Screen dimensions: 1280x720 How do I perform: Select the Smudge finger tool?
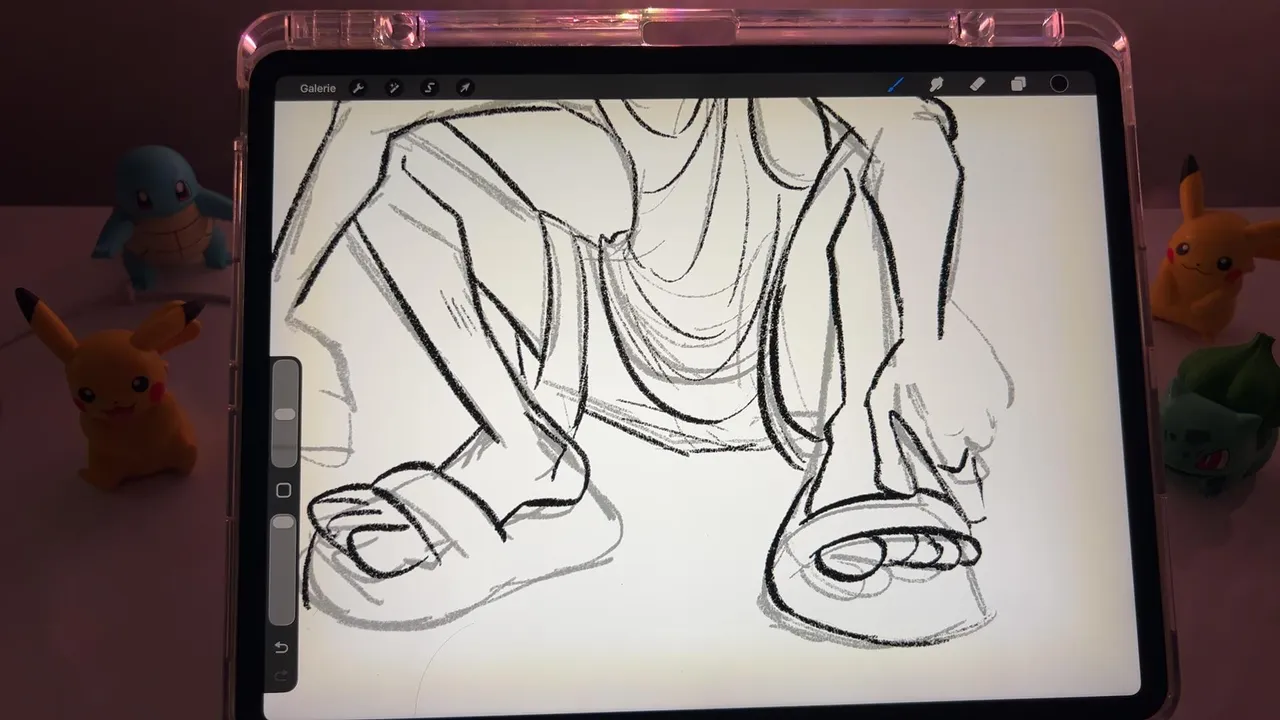936,85
